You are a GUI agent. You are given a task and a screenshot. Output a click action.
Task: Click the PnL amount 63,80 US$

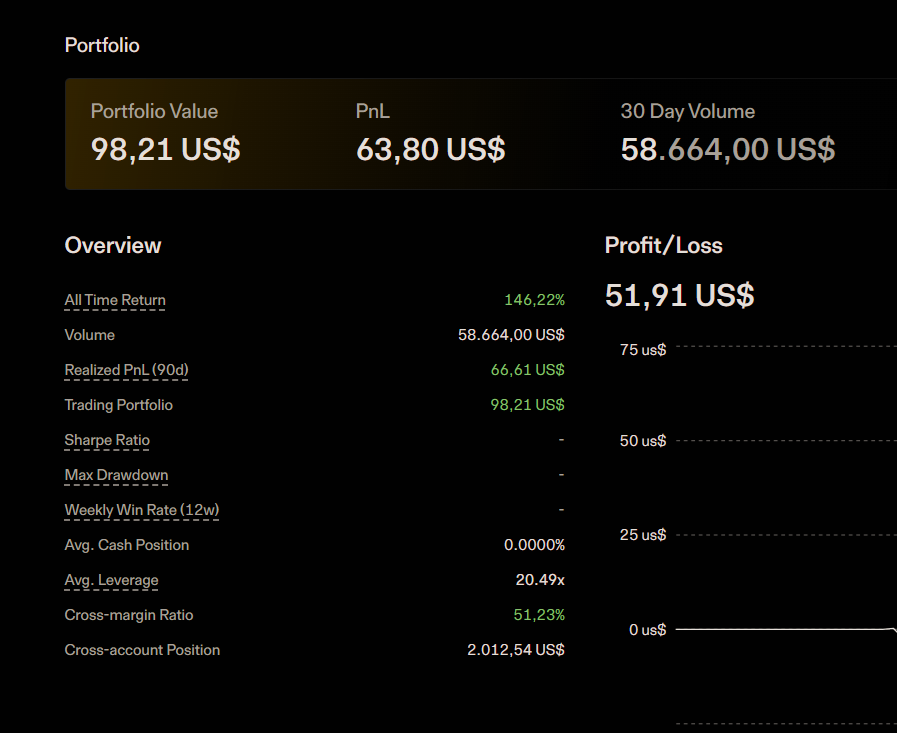point(431,149)
